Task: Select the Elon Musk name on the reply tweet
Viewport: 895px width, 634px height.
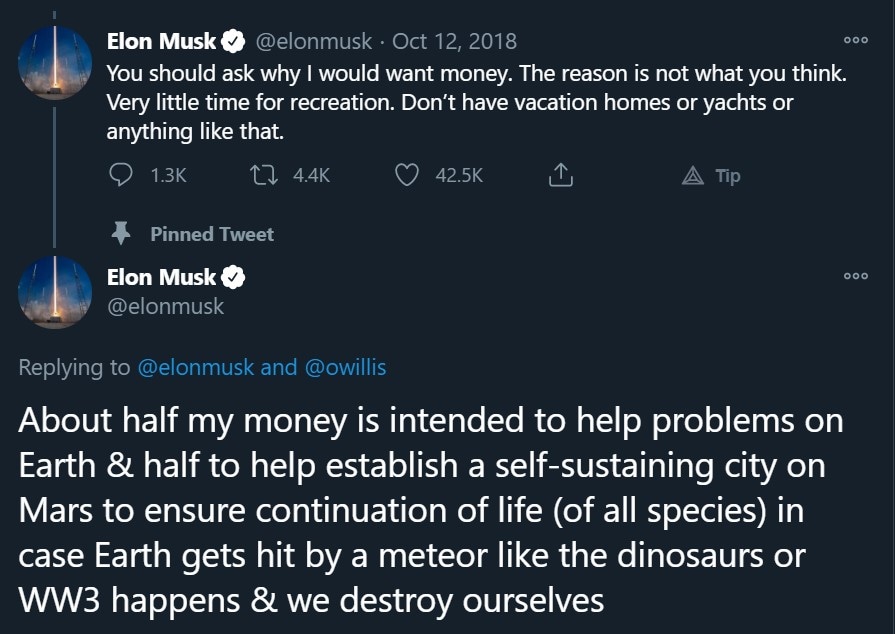Action: click(x=161, y=277)
